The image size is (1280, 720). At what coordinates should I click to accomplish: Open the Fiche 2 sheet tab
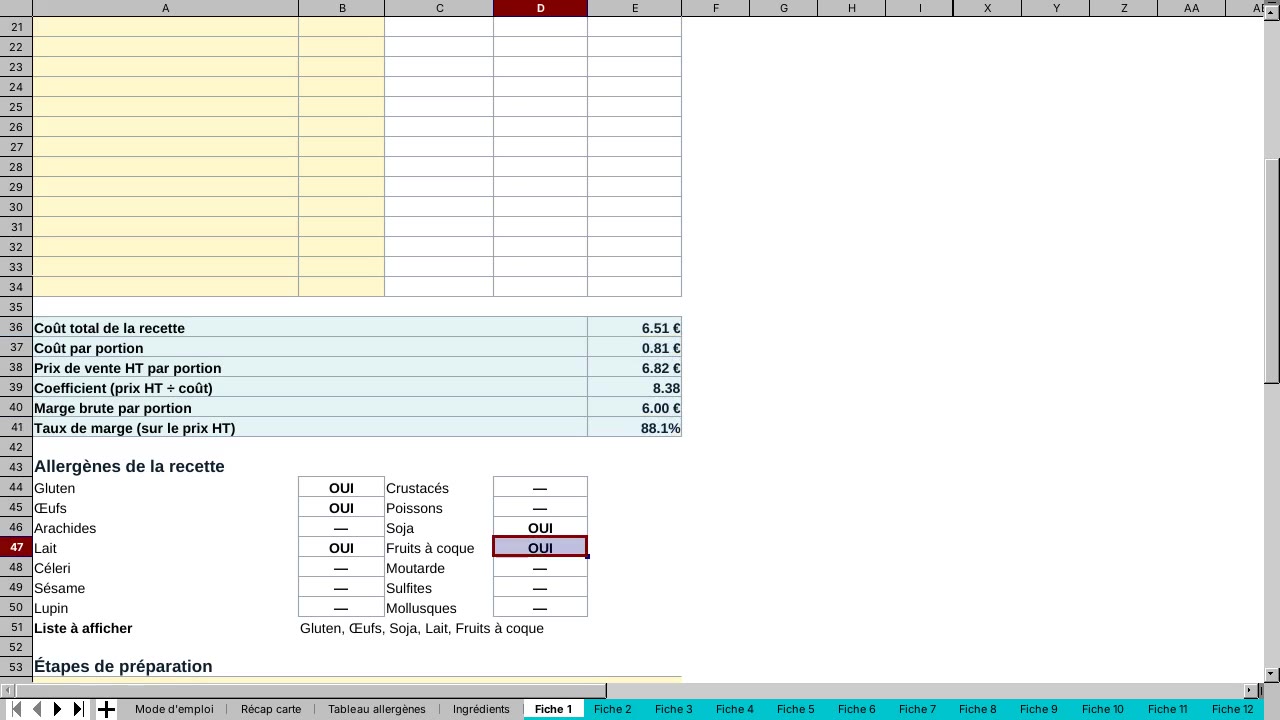(613, 709)
